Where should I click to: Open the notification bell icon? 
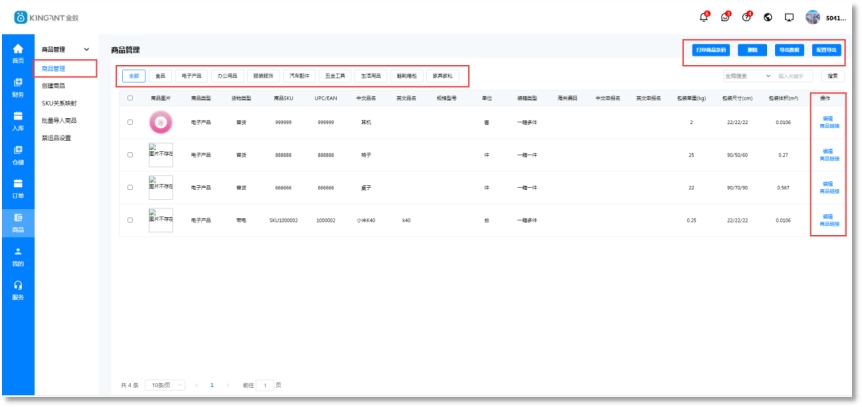click(x=704, y=17)
